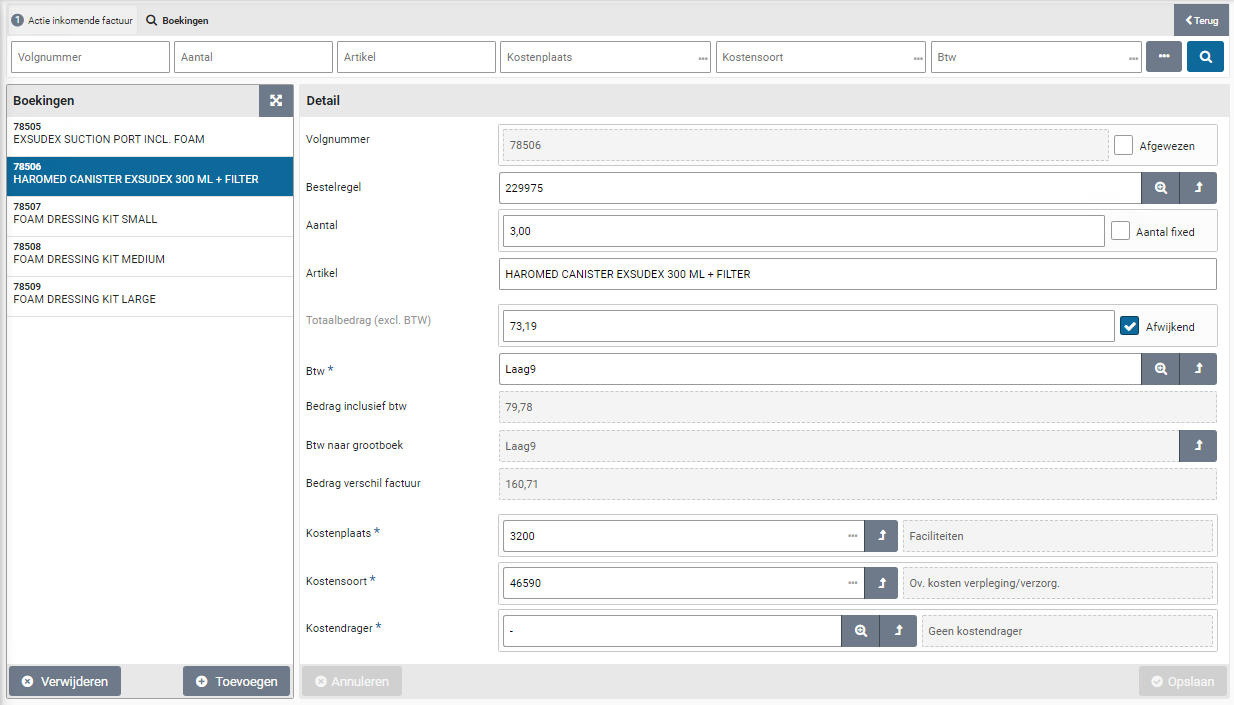Screen dimensions: 1234x705
Task: Open Btw lookup magnifier icon
Action: tap(1160, 369)
